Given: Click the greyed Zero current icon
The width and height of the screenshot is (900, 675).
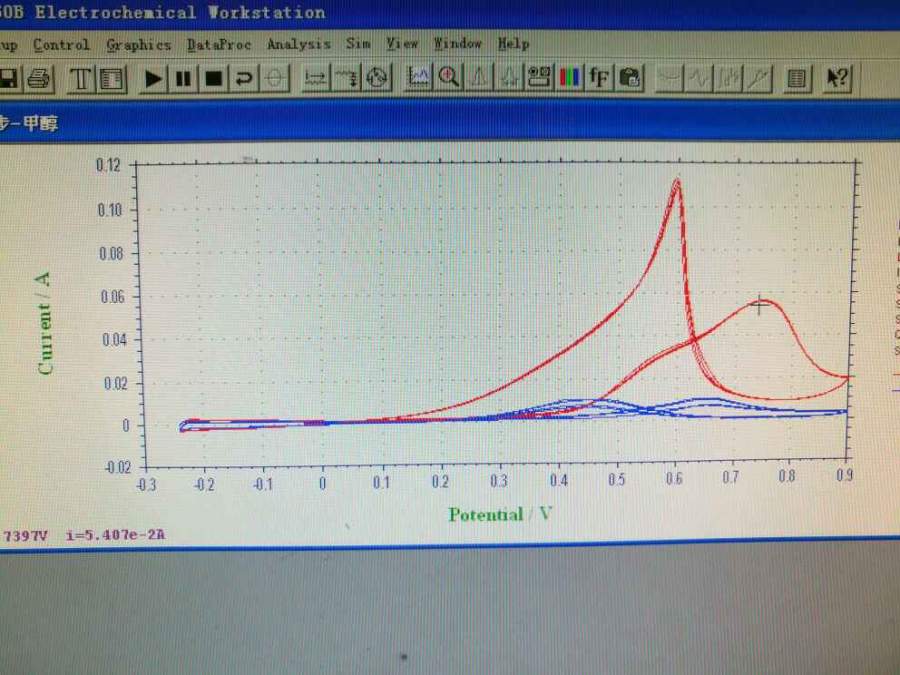Looking at the screenshot, I should (274, 79).
